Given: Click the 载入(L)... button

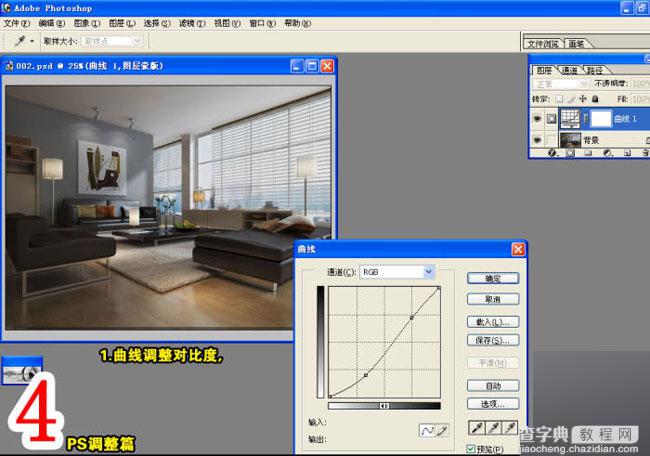Looking at the screenshot, I should tap(493, 322).
